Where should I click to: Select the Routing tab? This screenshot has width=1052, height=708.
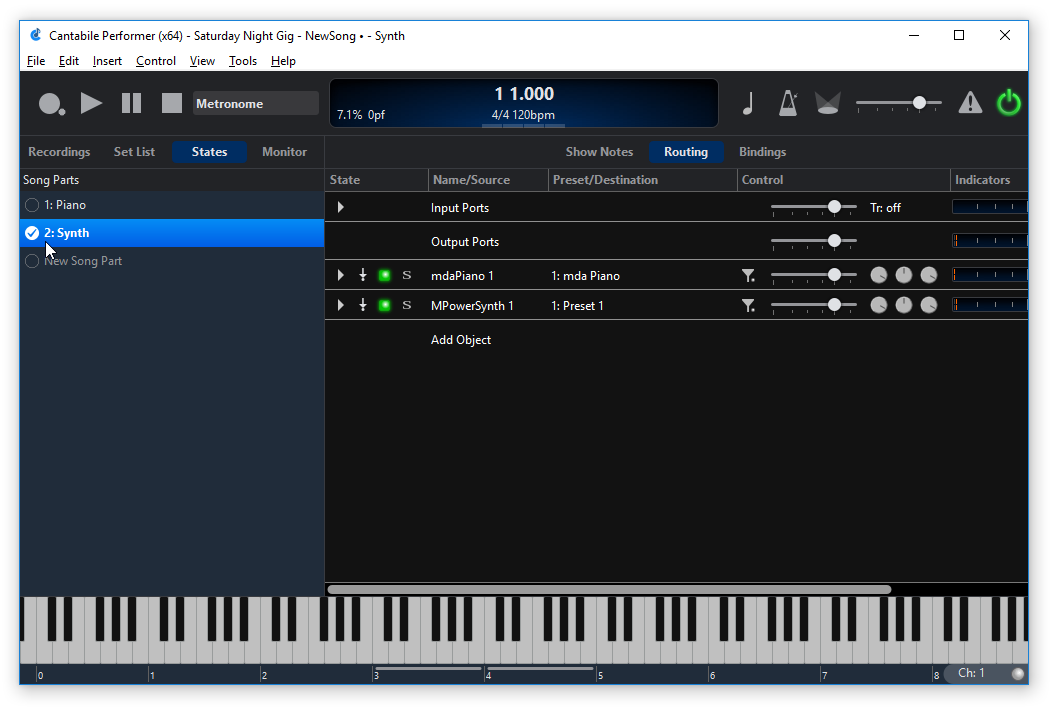(x=686, y=152)
